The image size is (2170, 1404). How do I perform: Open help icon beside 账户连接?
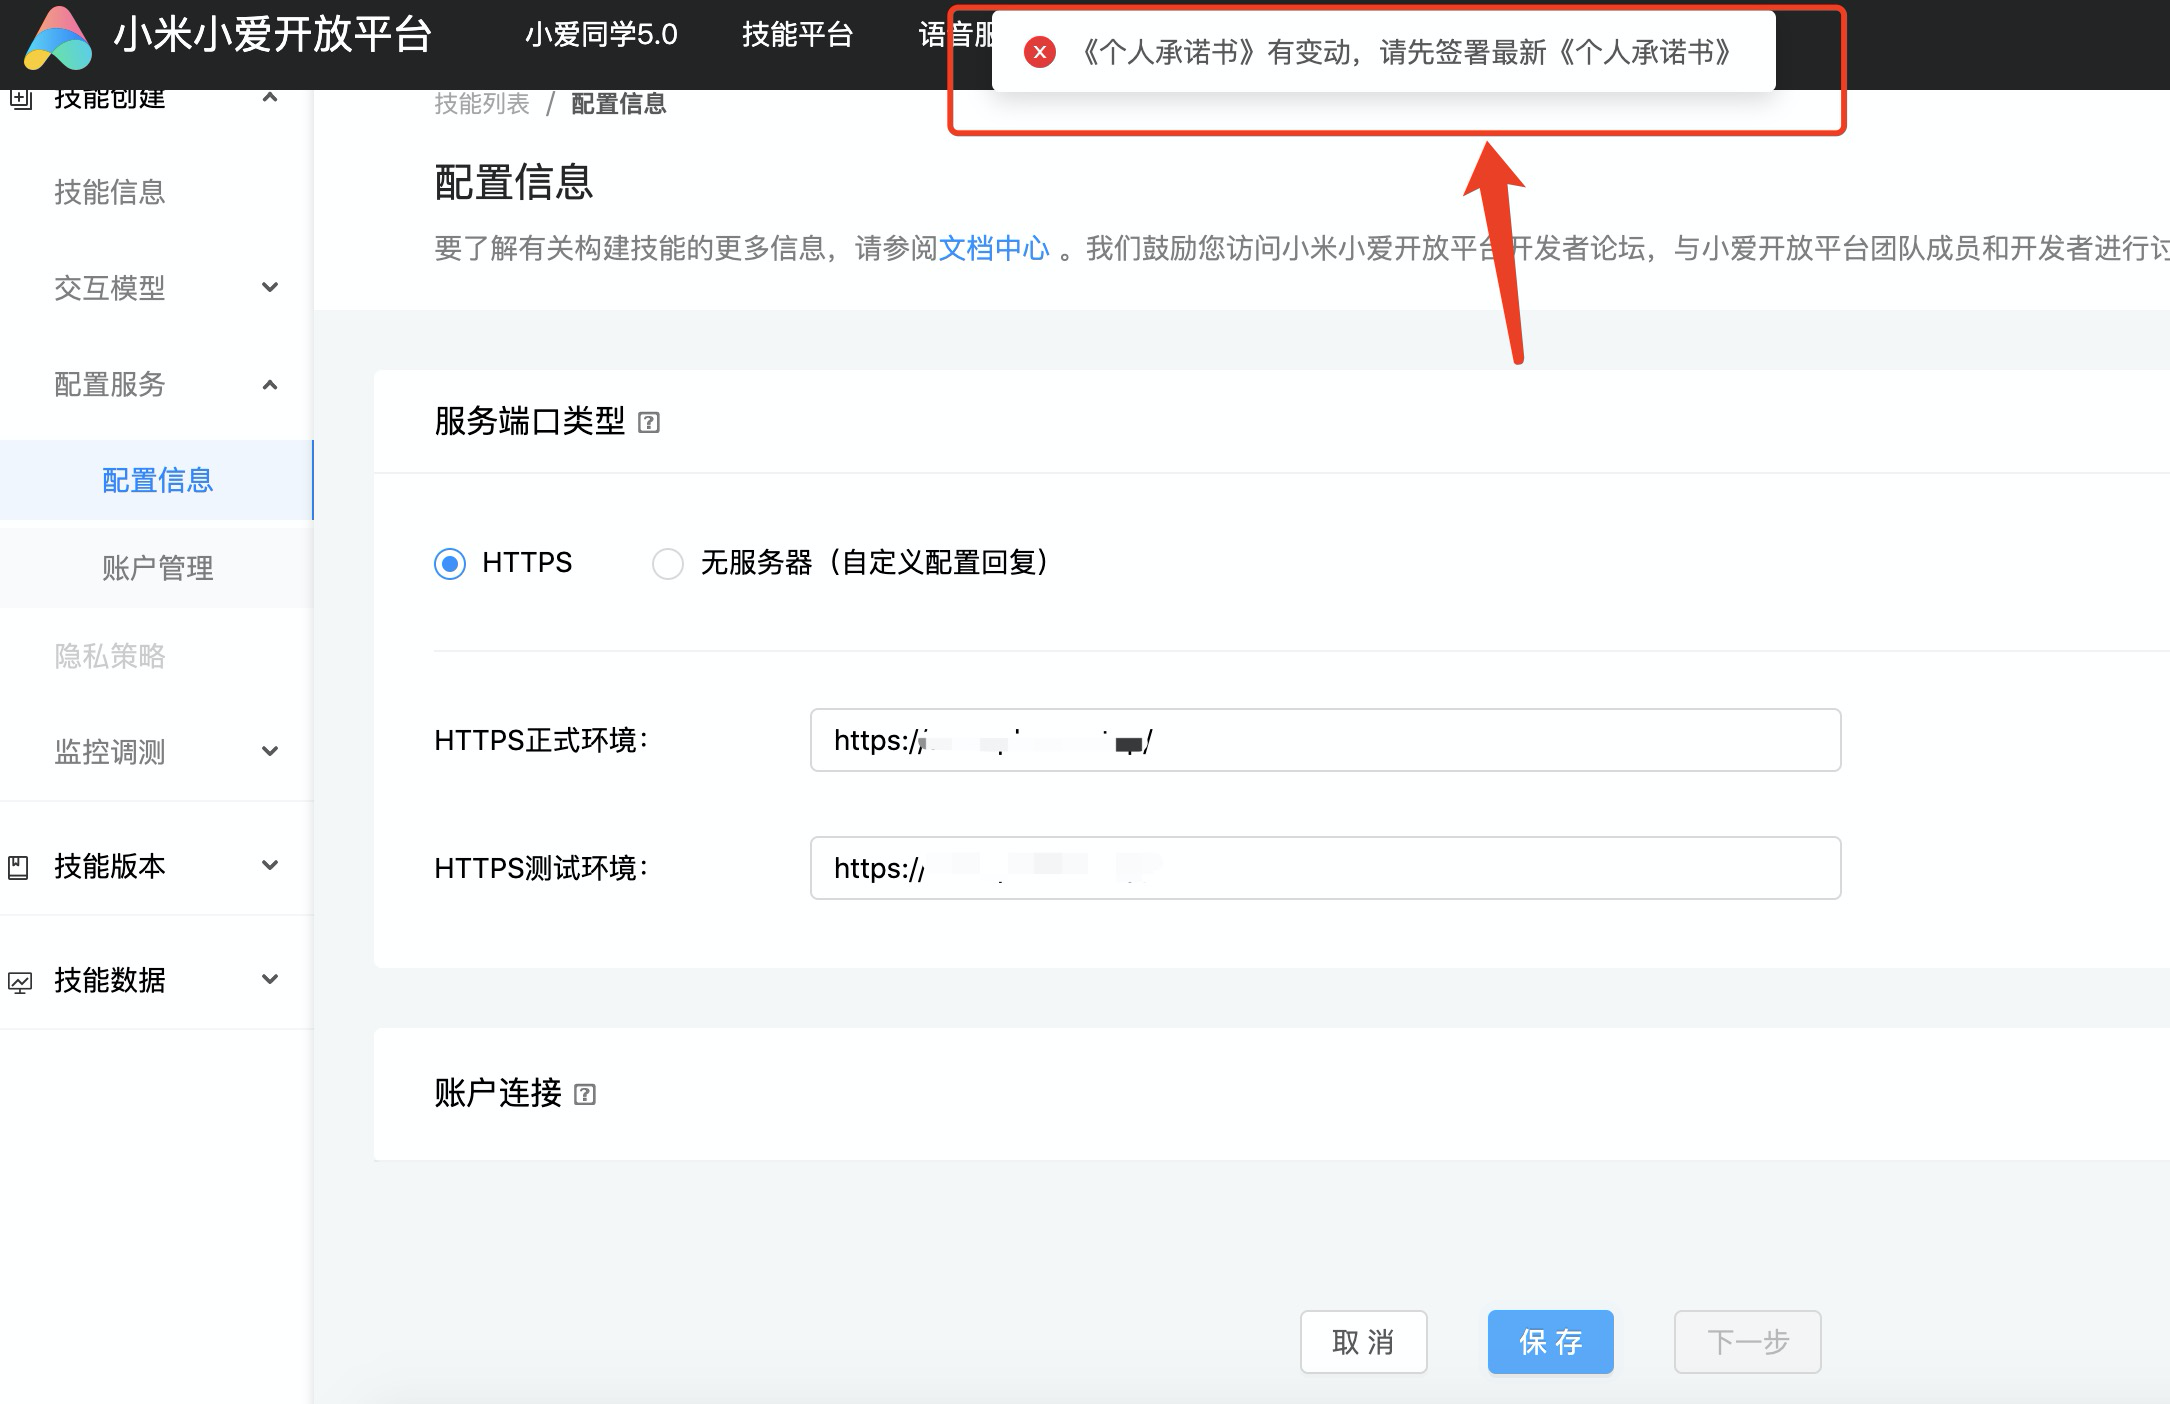point(585,1095)
